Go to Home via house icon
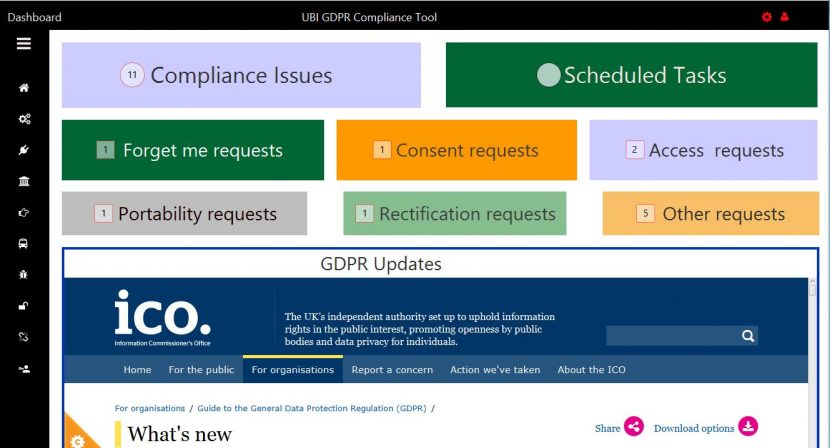Screen dimensions: 830x448 point(24,88)
